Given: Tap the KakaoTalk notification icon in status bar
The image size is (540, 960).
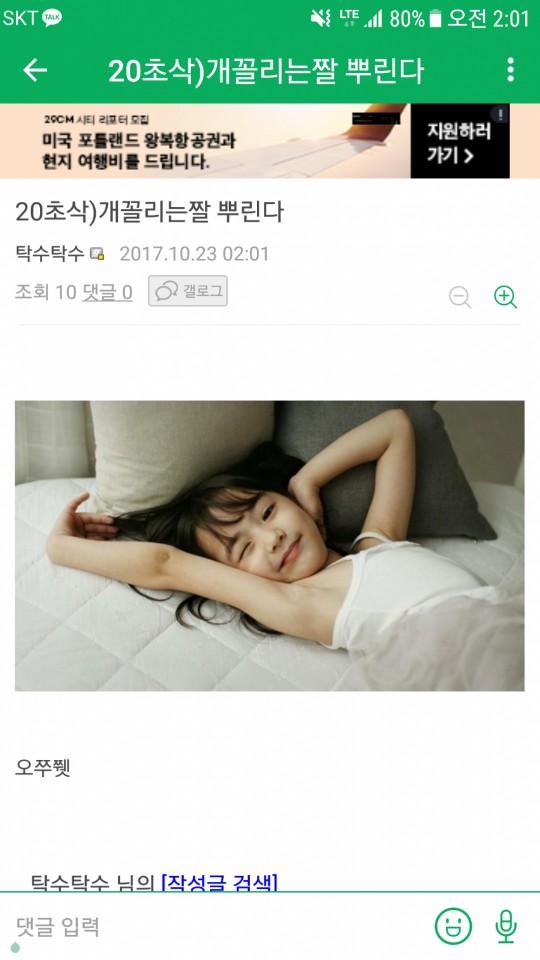Looking at the screenshot, I should point(52,18).
